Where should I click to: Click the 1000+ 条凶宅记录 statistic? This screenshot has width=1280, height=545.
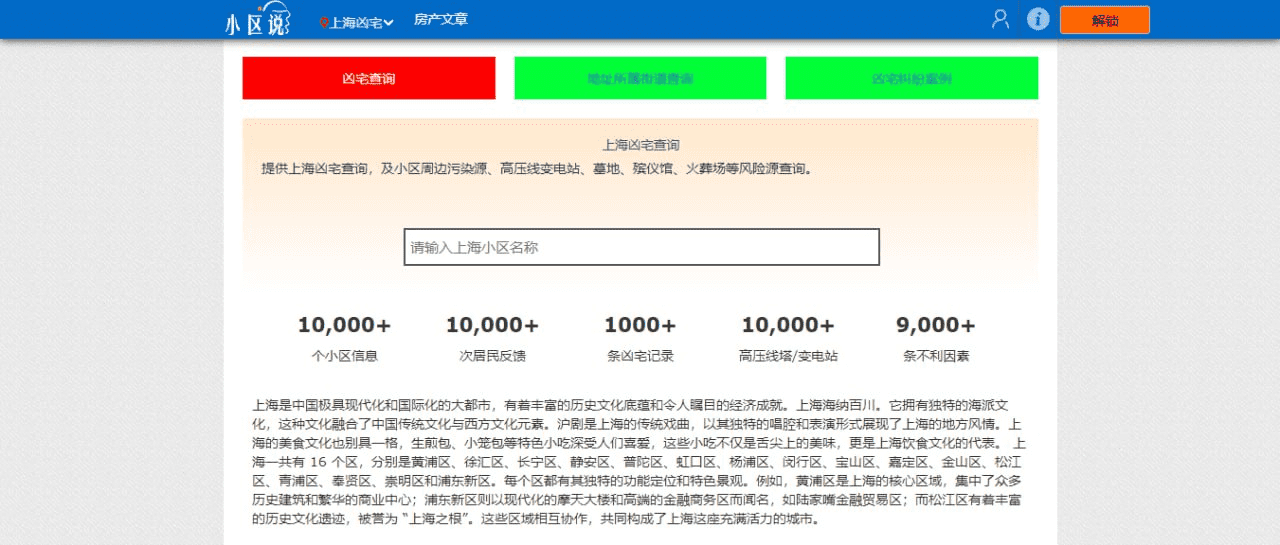coord(640,338)
